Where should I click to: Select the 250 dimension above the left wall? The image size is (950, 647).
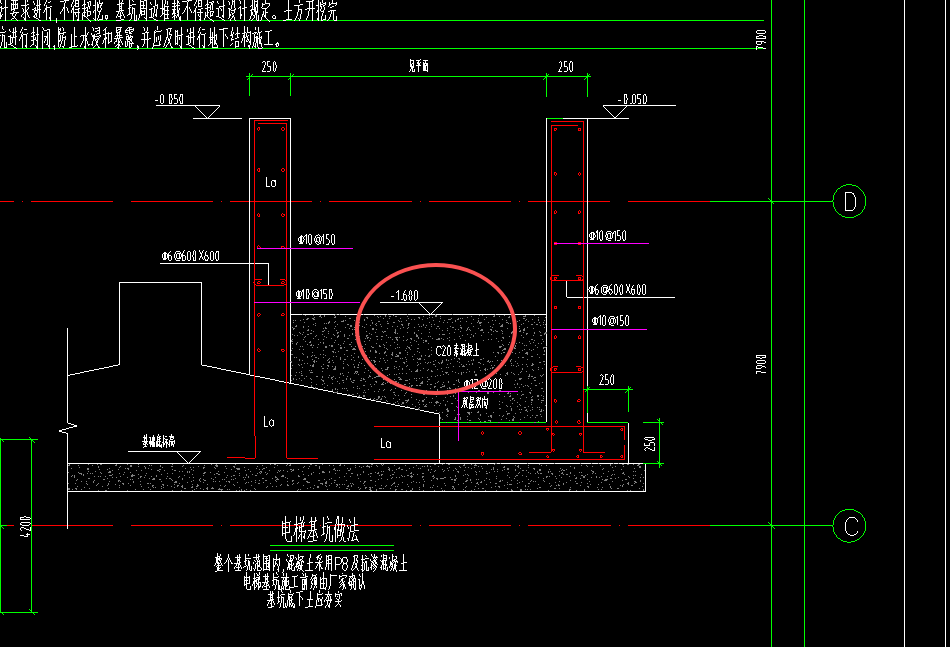[x=269, y=67]
